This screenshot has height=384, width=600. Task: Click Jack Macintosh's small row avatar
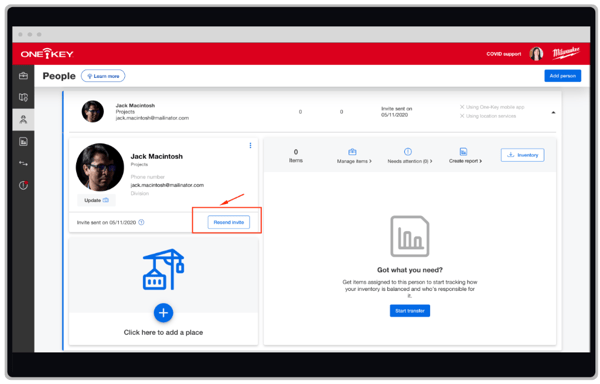pos(93,111)
